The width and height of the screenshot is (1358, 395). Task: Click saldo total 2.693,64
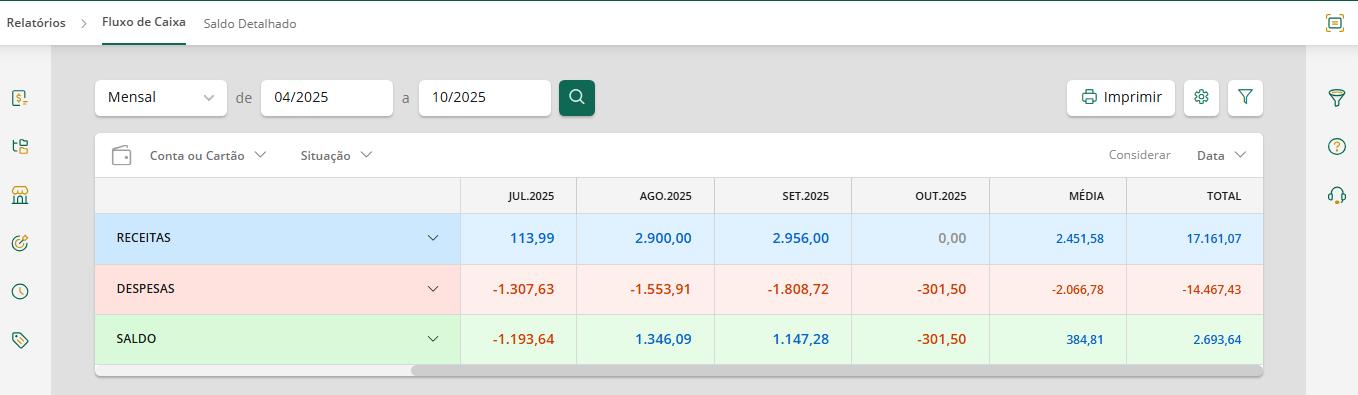tap(1217, 340)
